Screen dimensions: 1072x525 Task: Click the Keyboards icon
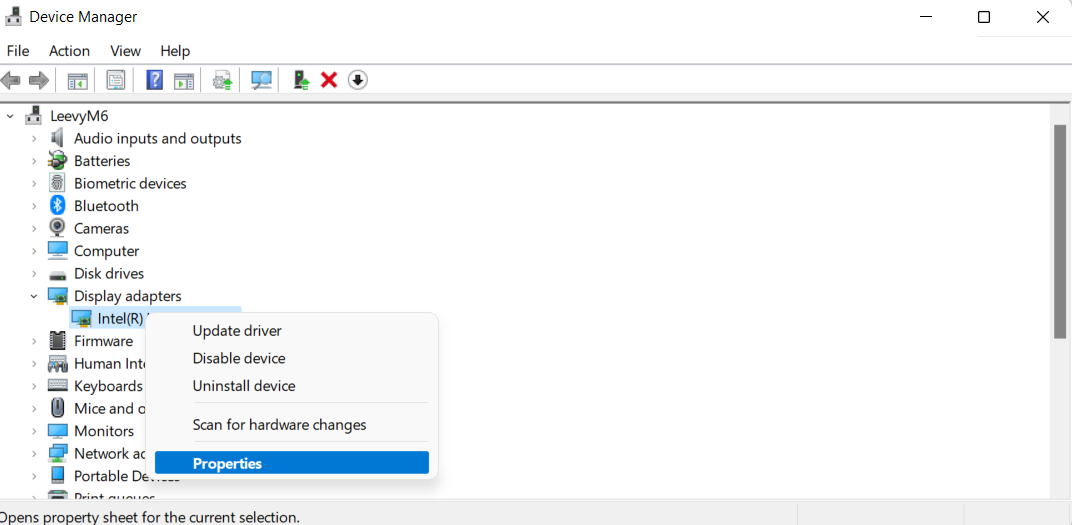coord(57,386)
